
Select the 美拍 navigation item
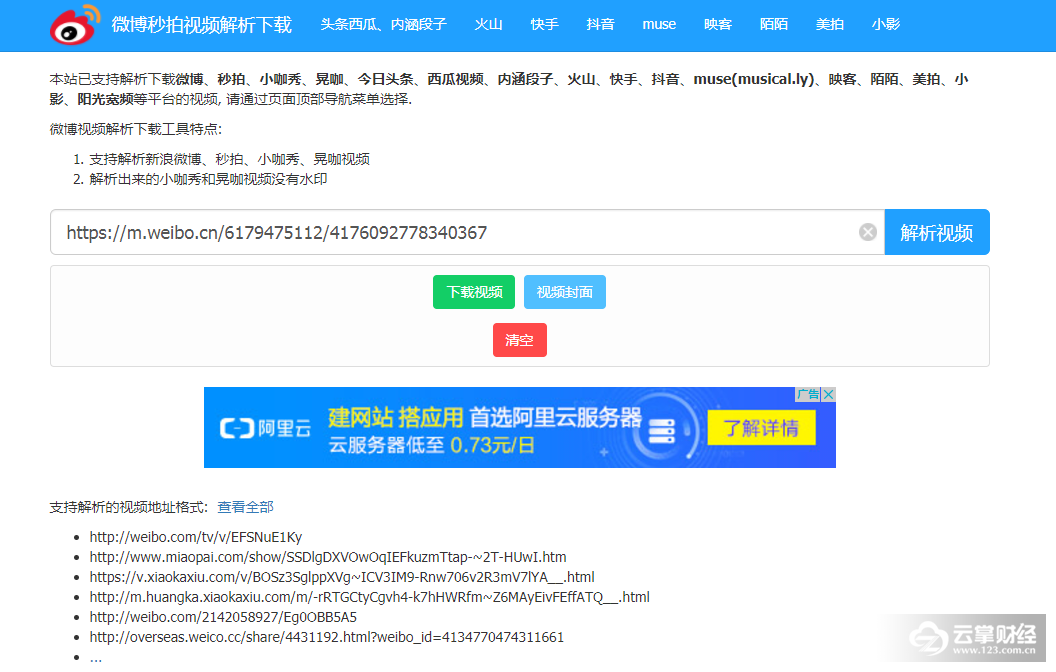(830, 24)
